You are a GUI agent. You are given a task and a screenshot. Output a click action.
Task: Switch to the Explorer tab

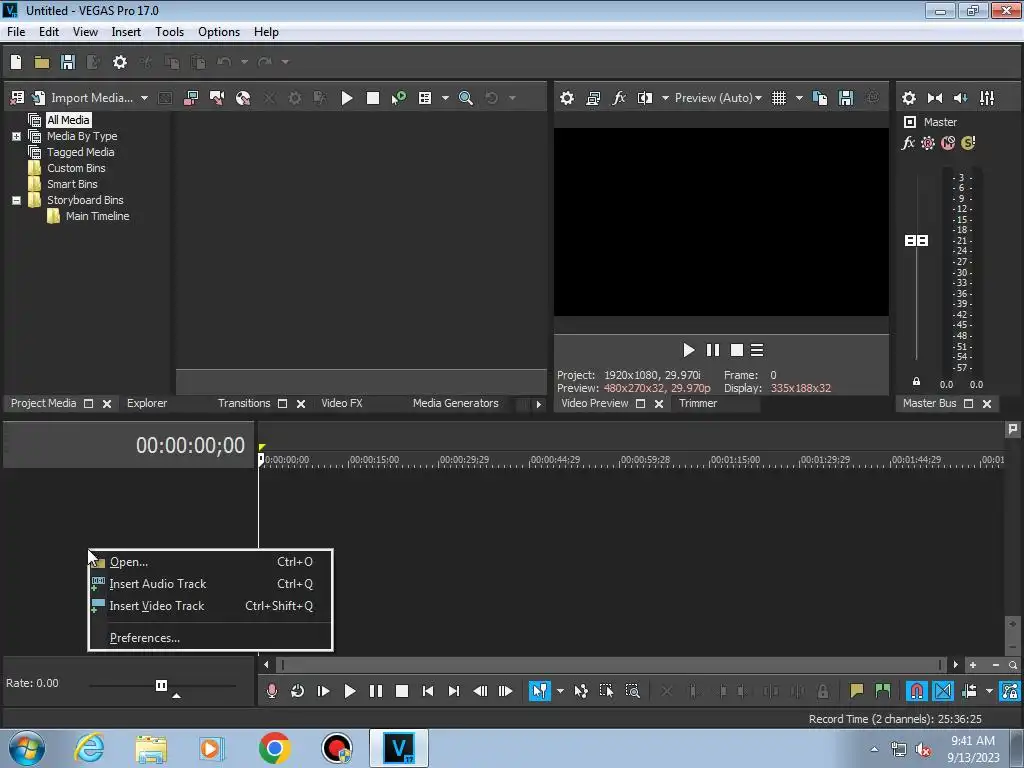pyautogui.click(x=147, y=404)
